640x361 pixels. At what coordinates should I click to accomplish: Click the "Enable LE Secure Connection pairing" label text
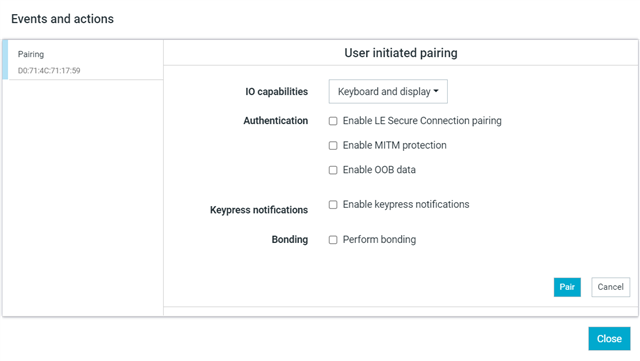(422, 121)
